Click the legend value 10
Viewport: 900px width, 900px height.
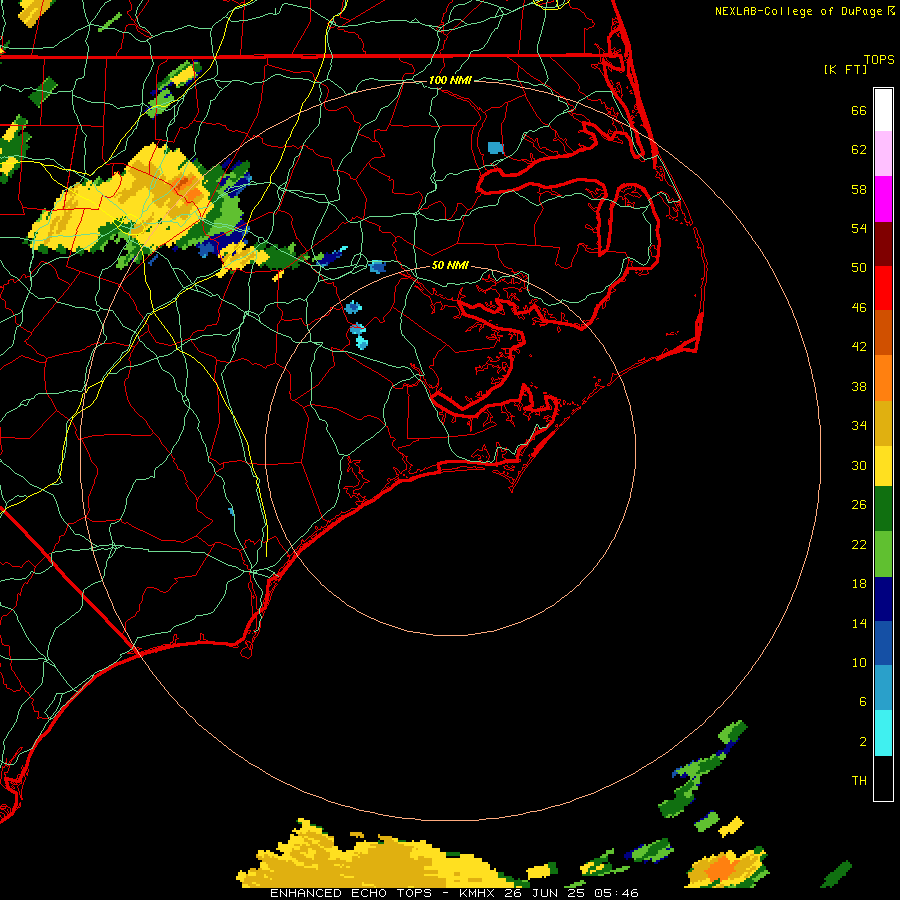click(x=859, y=662)
